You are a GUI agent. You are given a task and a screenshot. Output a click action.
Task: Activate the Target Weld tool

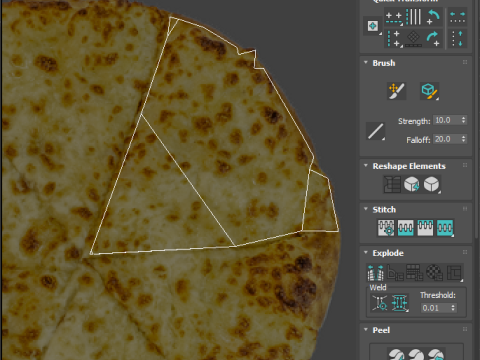tap(380, 303)
